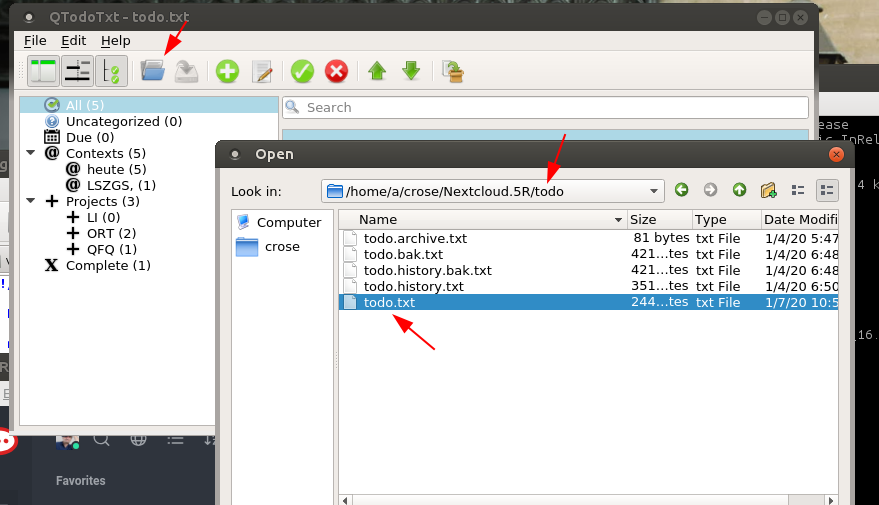This screenshot has width=879, height=505.
Task: Switch to detail view in Open dialog
Action: point(827,191)
